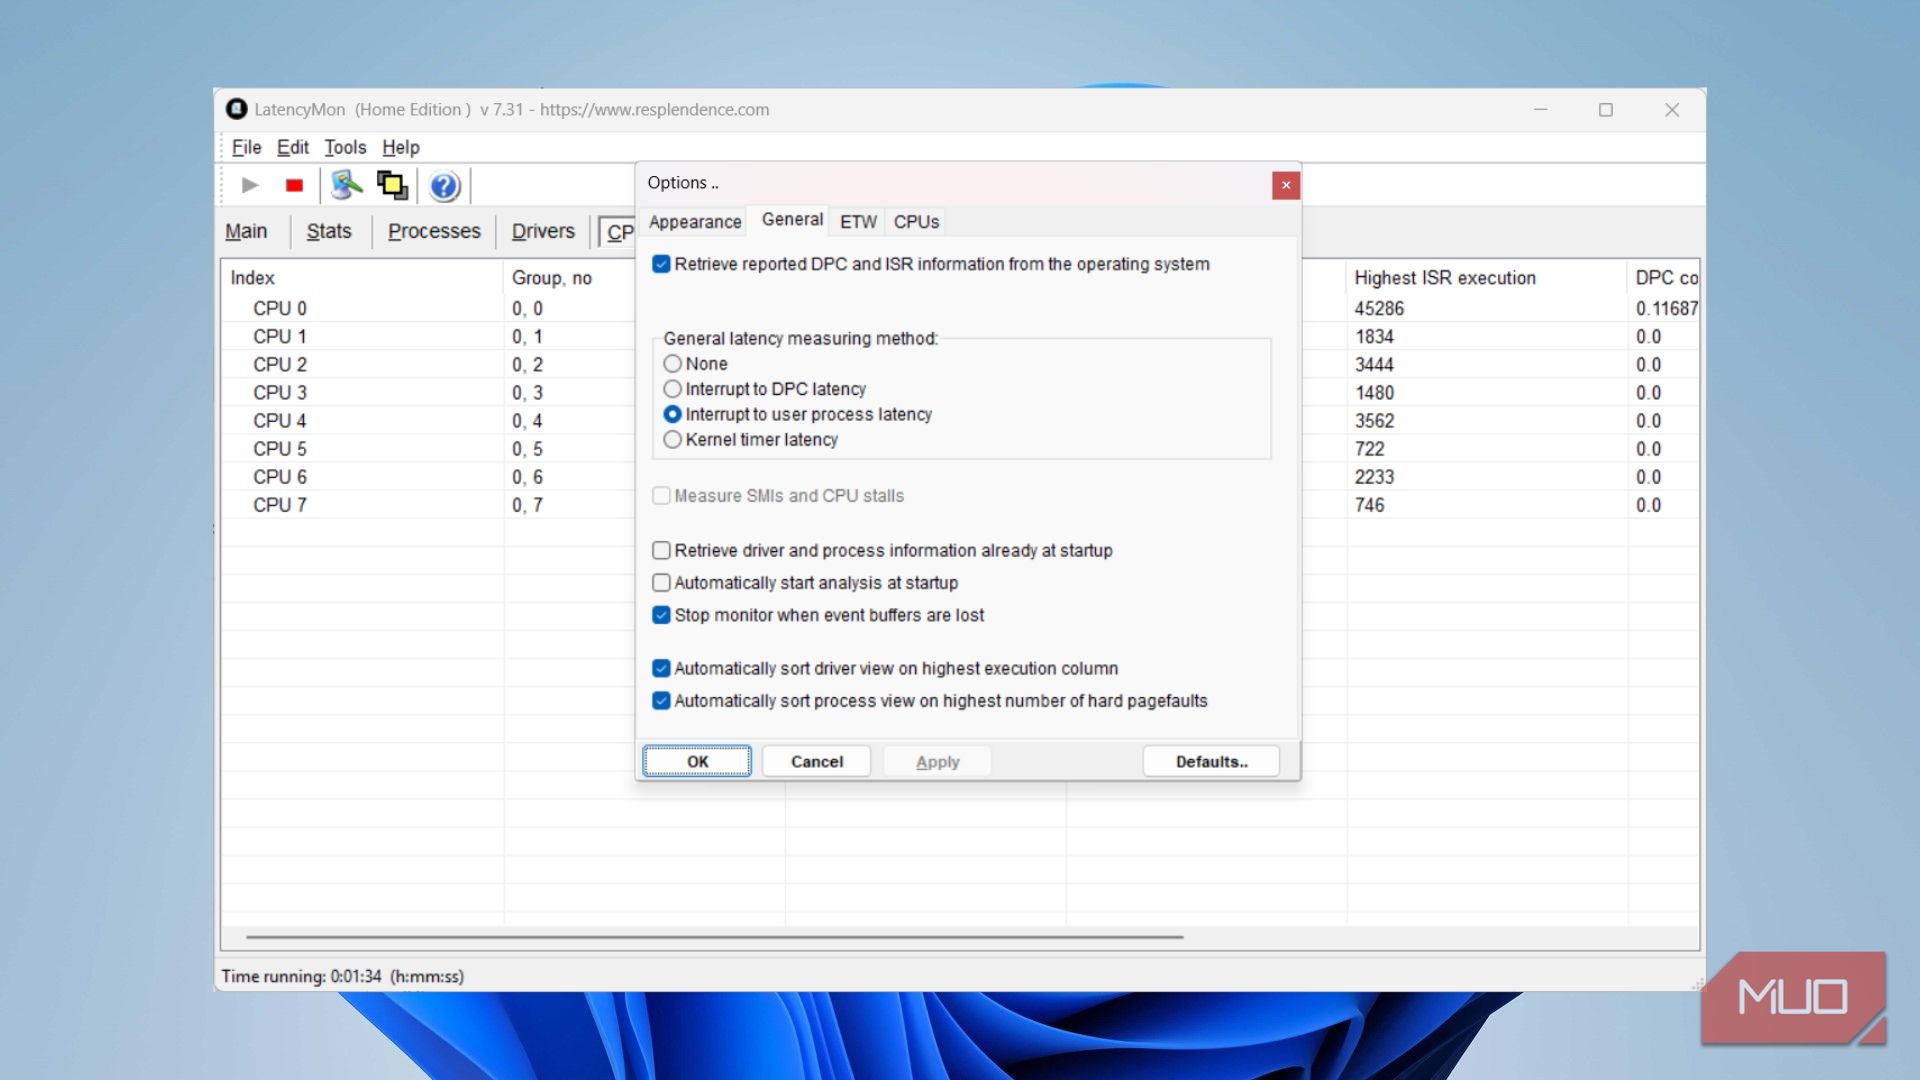Viewport: 1920px width, 1080px height.
Task: Start the latency monitor with play icon
Action: click(x=250, y=185)
